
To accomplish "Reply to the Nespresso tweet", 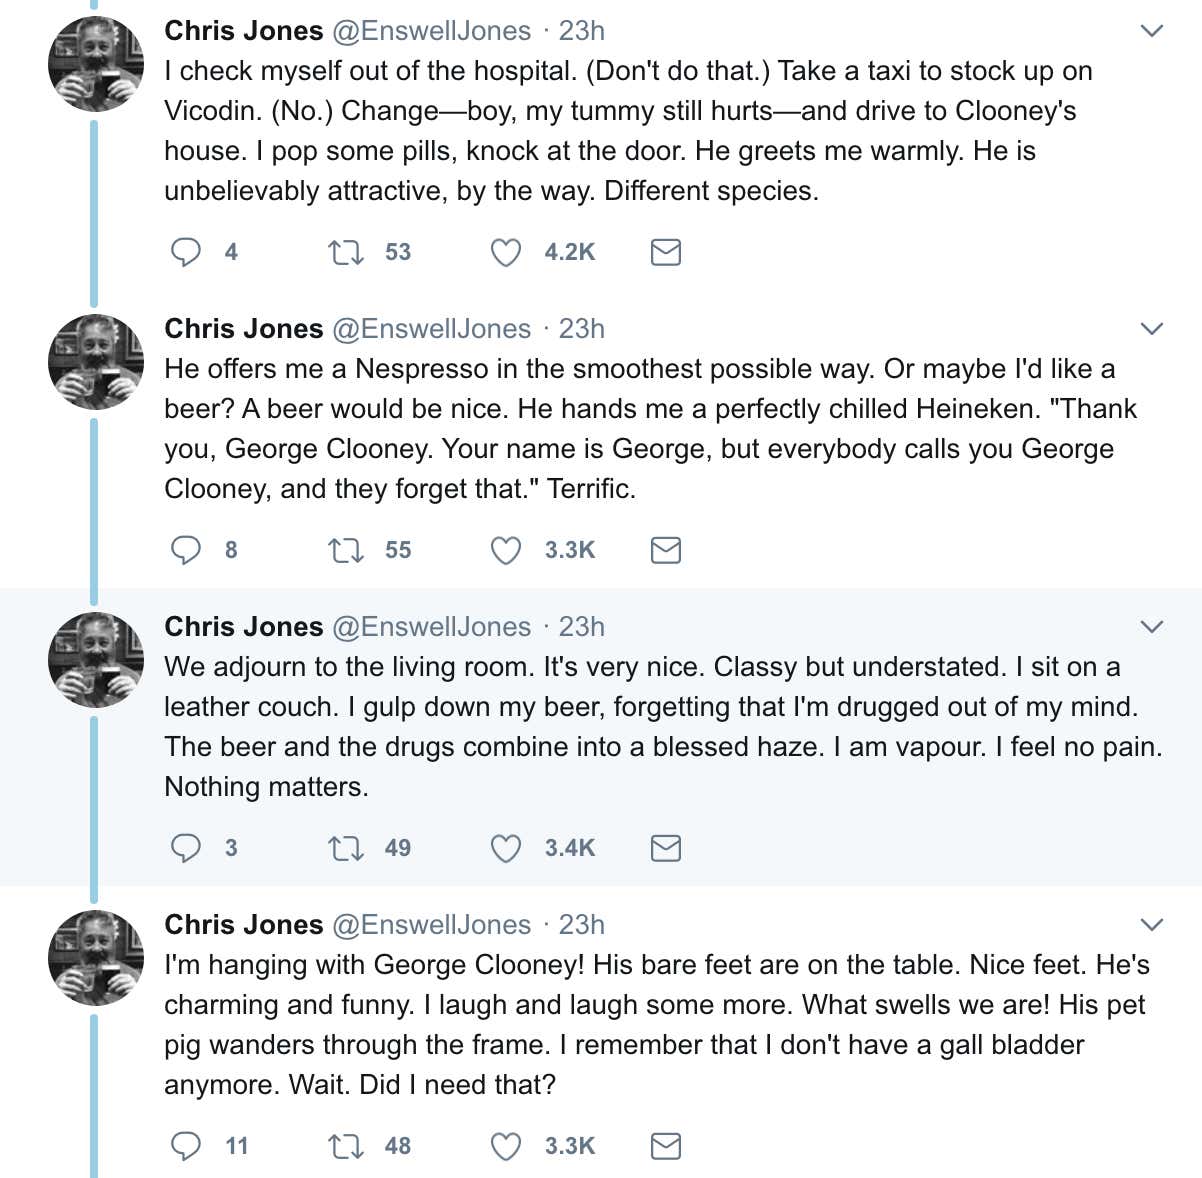I will (x=186, y=550).
